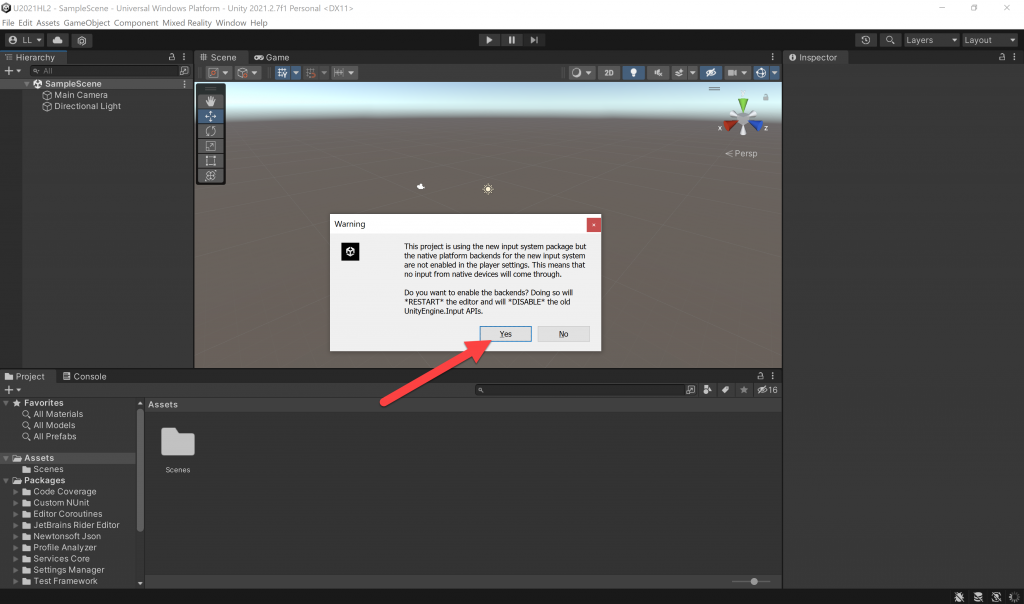Viewport: 1024px width, 604px height.
Task: Open Layout dropdown
Action: pos(989,40)
